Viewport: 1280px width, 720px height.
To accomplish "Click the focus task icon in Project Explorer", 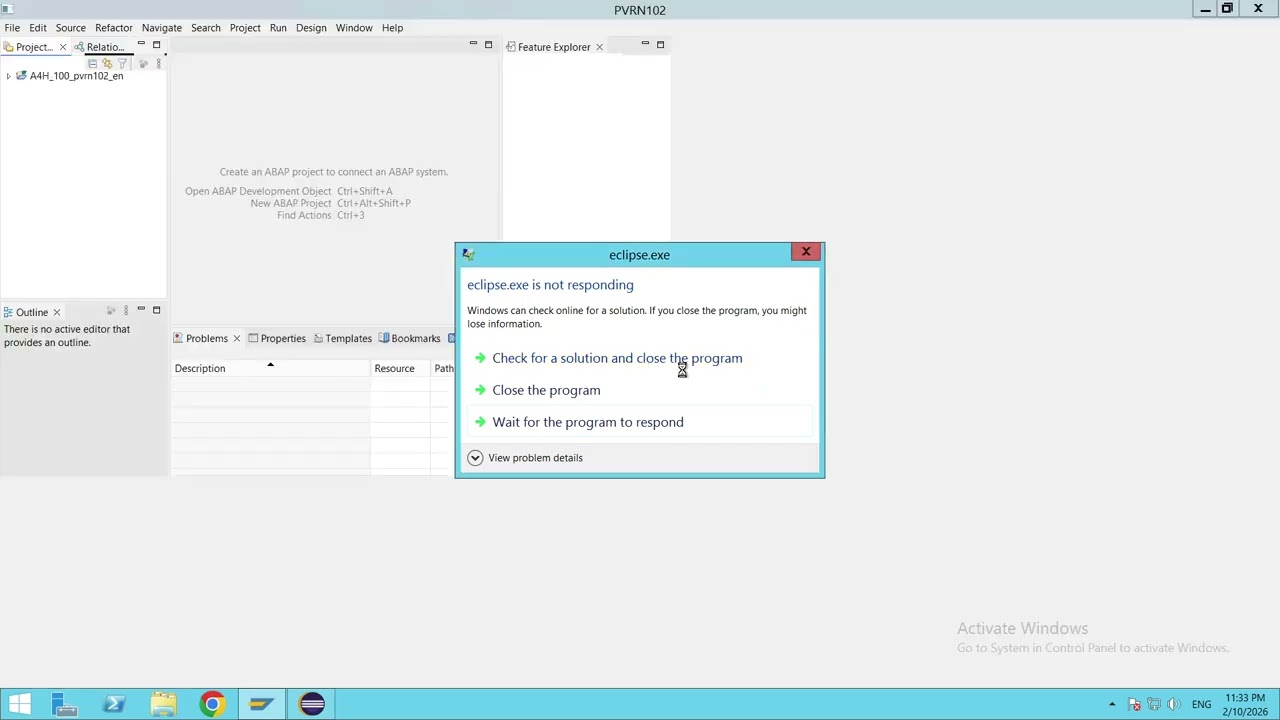I will (143, 63).
